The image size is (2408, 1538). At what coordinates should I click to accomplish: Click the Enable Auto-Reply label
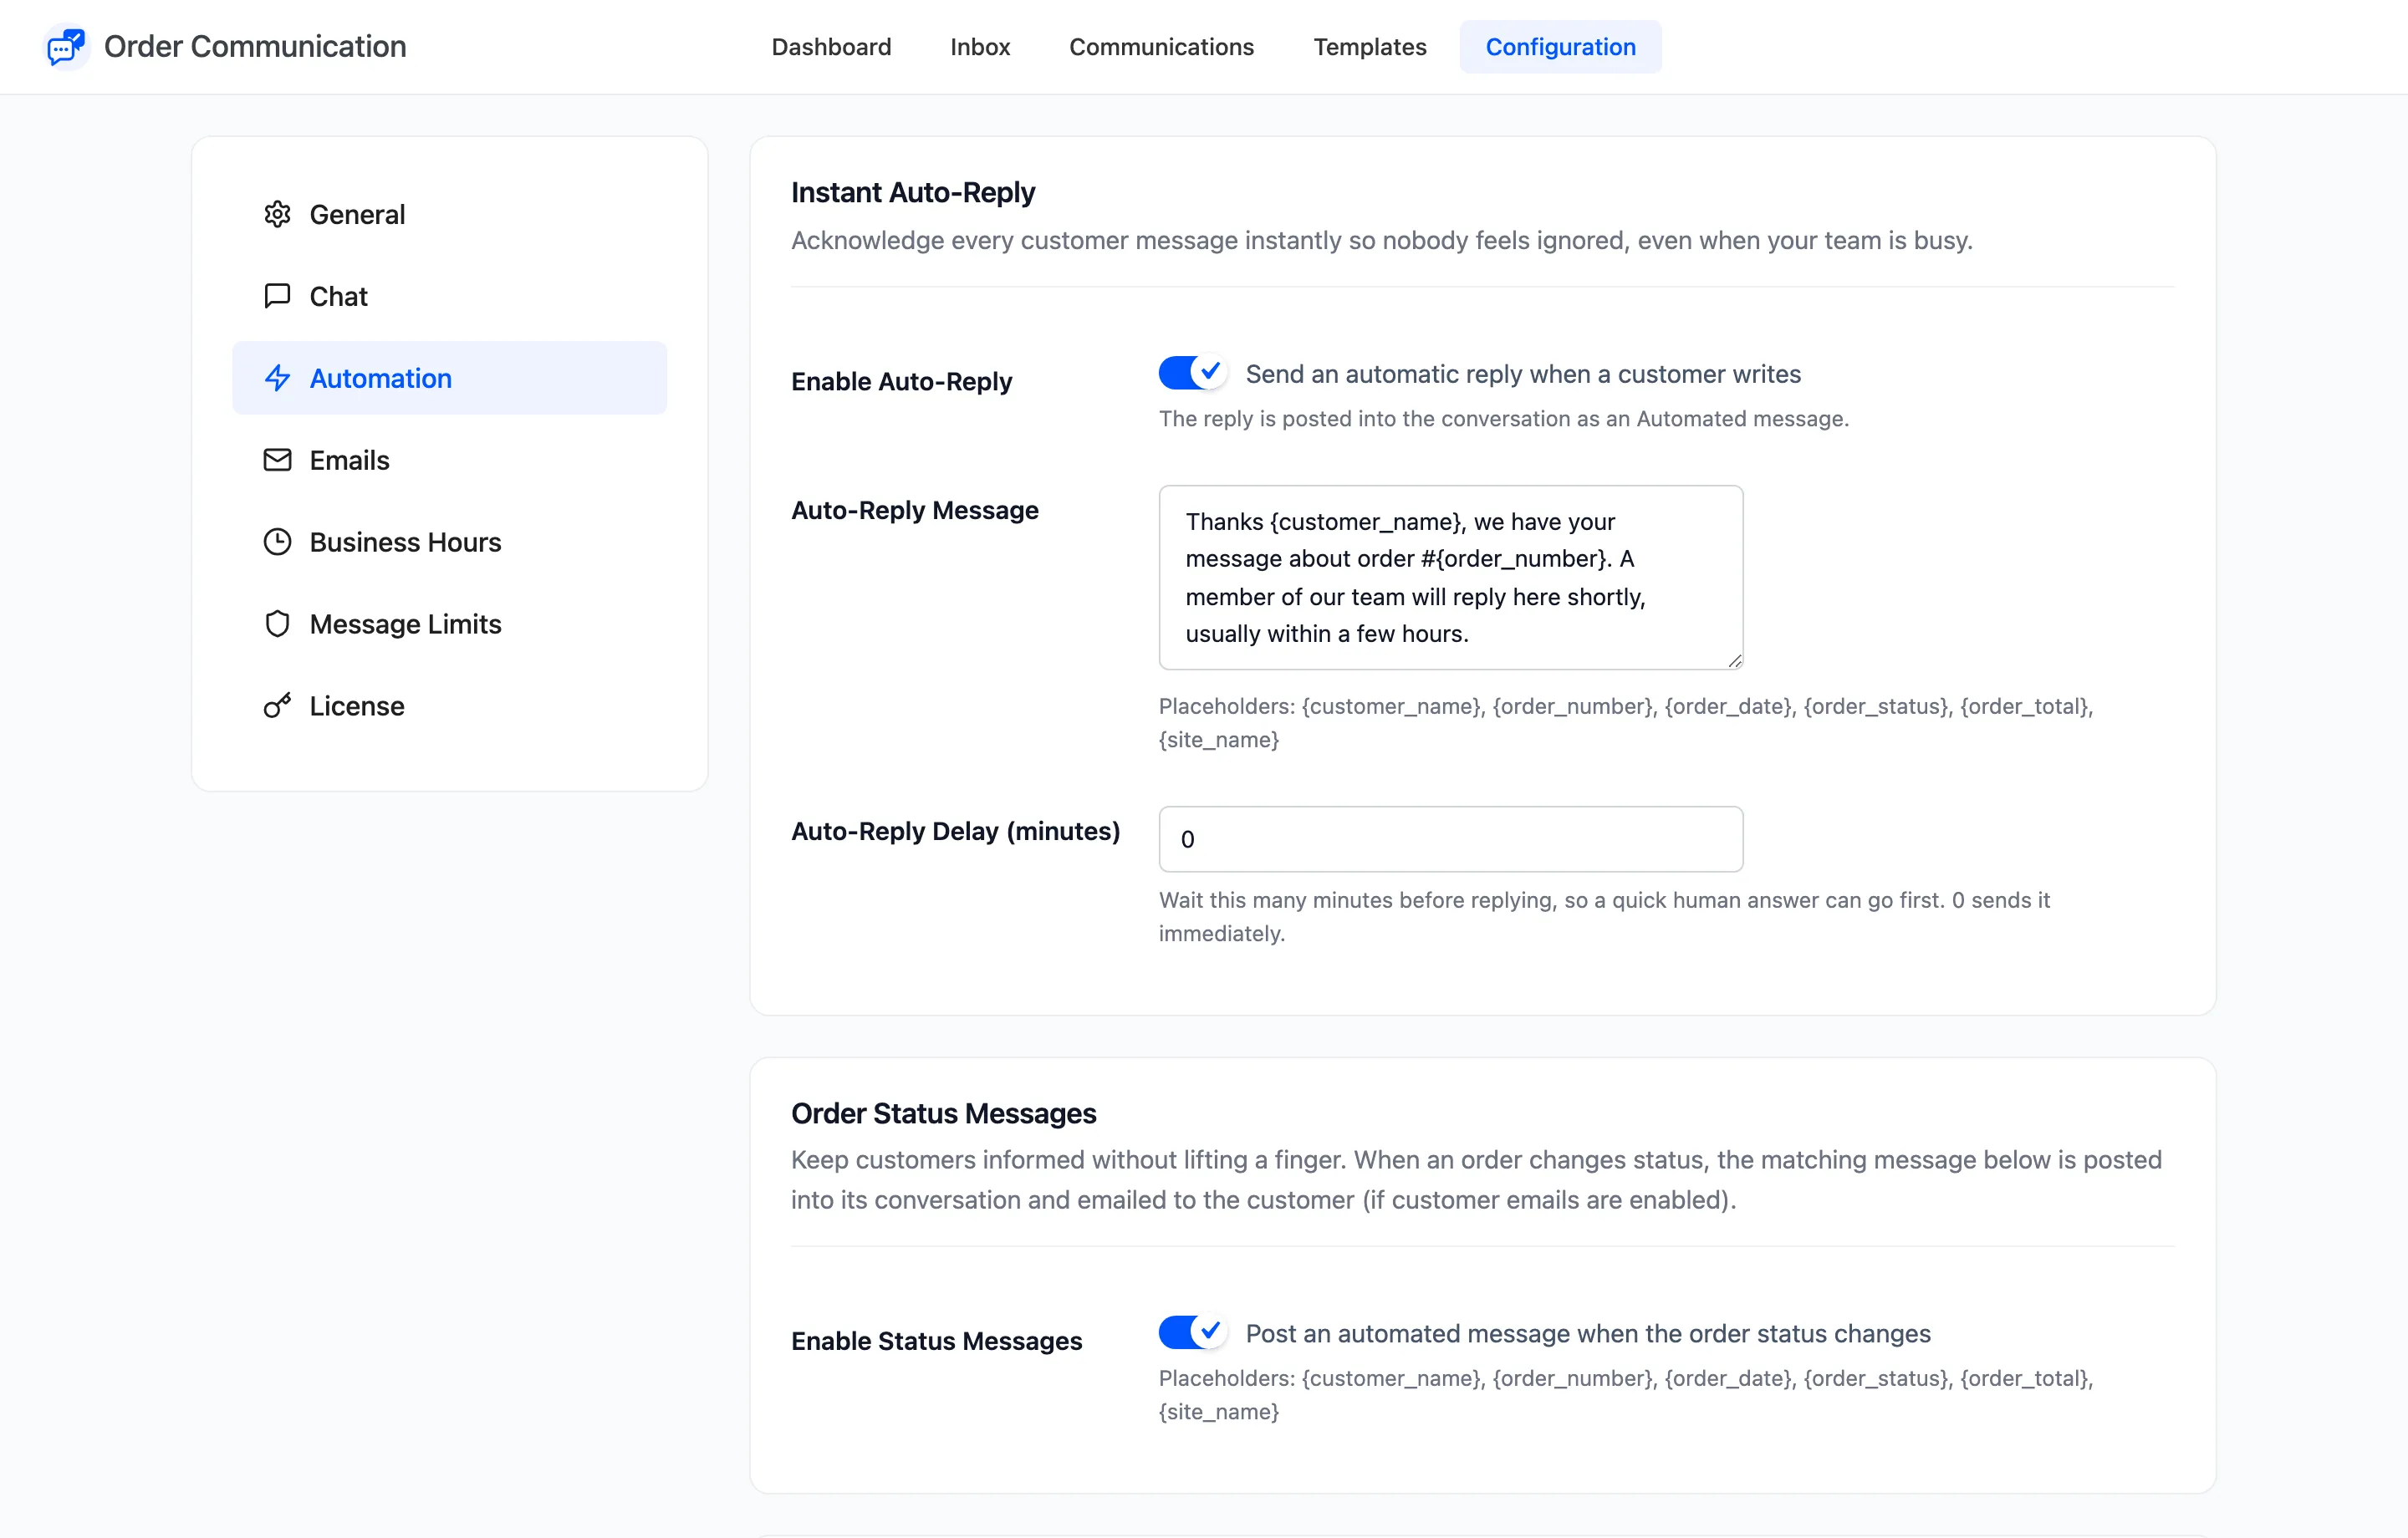[x=901, y=381]
